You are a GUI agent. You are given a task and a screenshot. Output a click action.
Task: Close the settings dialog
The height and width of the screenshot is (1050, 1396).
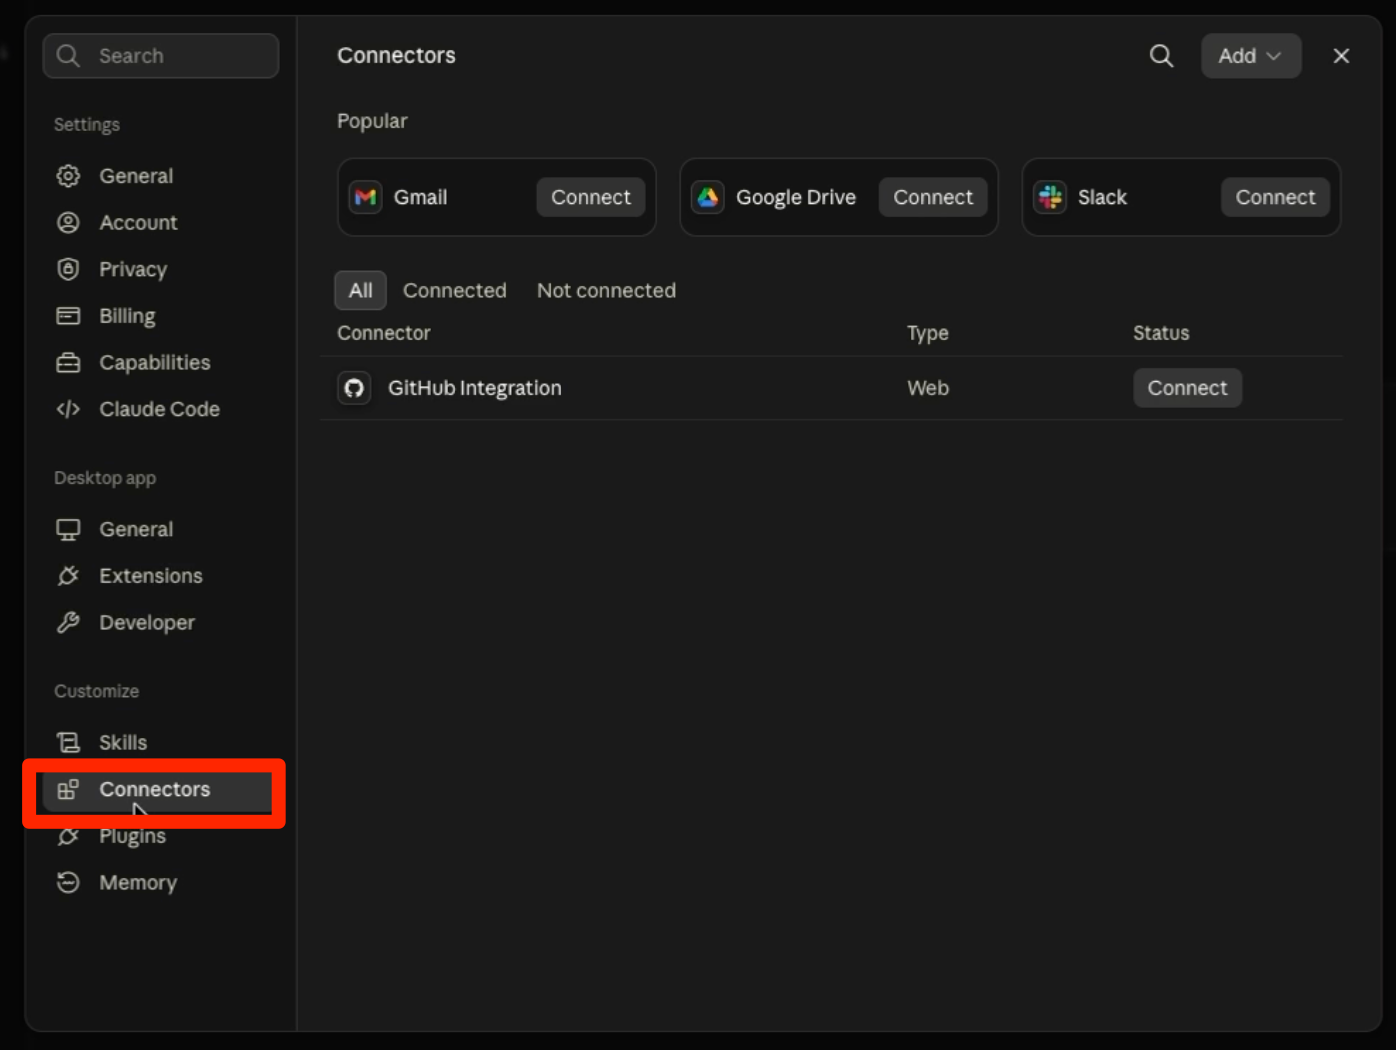coord(1341,56)
